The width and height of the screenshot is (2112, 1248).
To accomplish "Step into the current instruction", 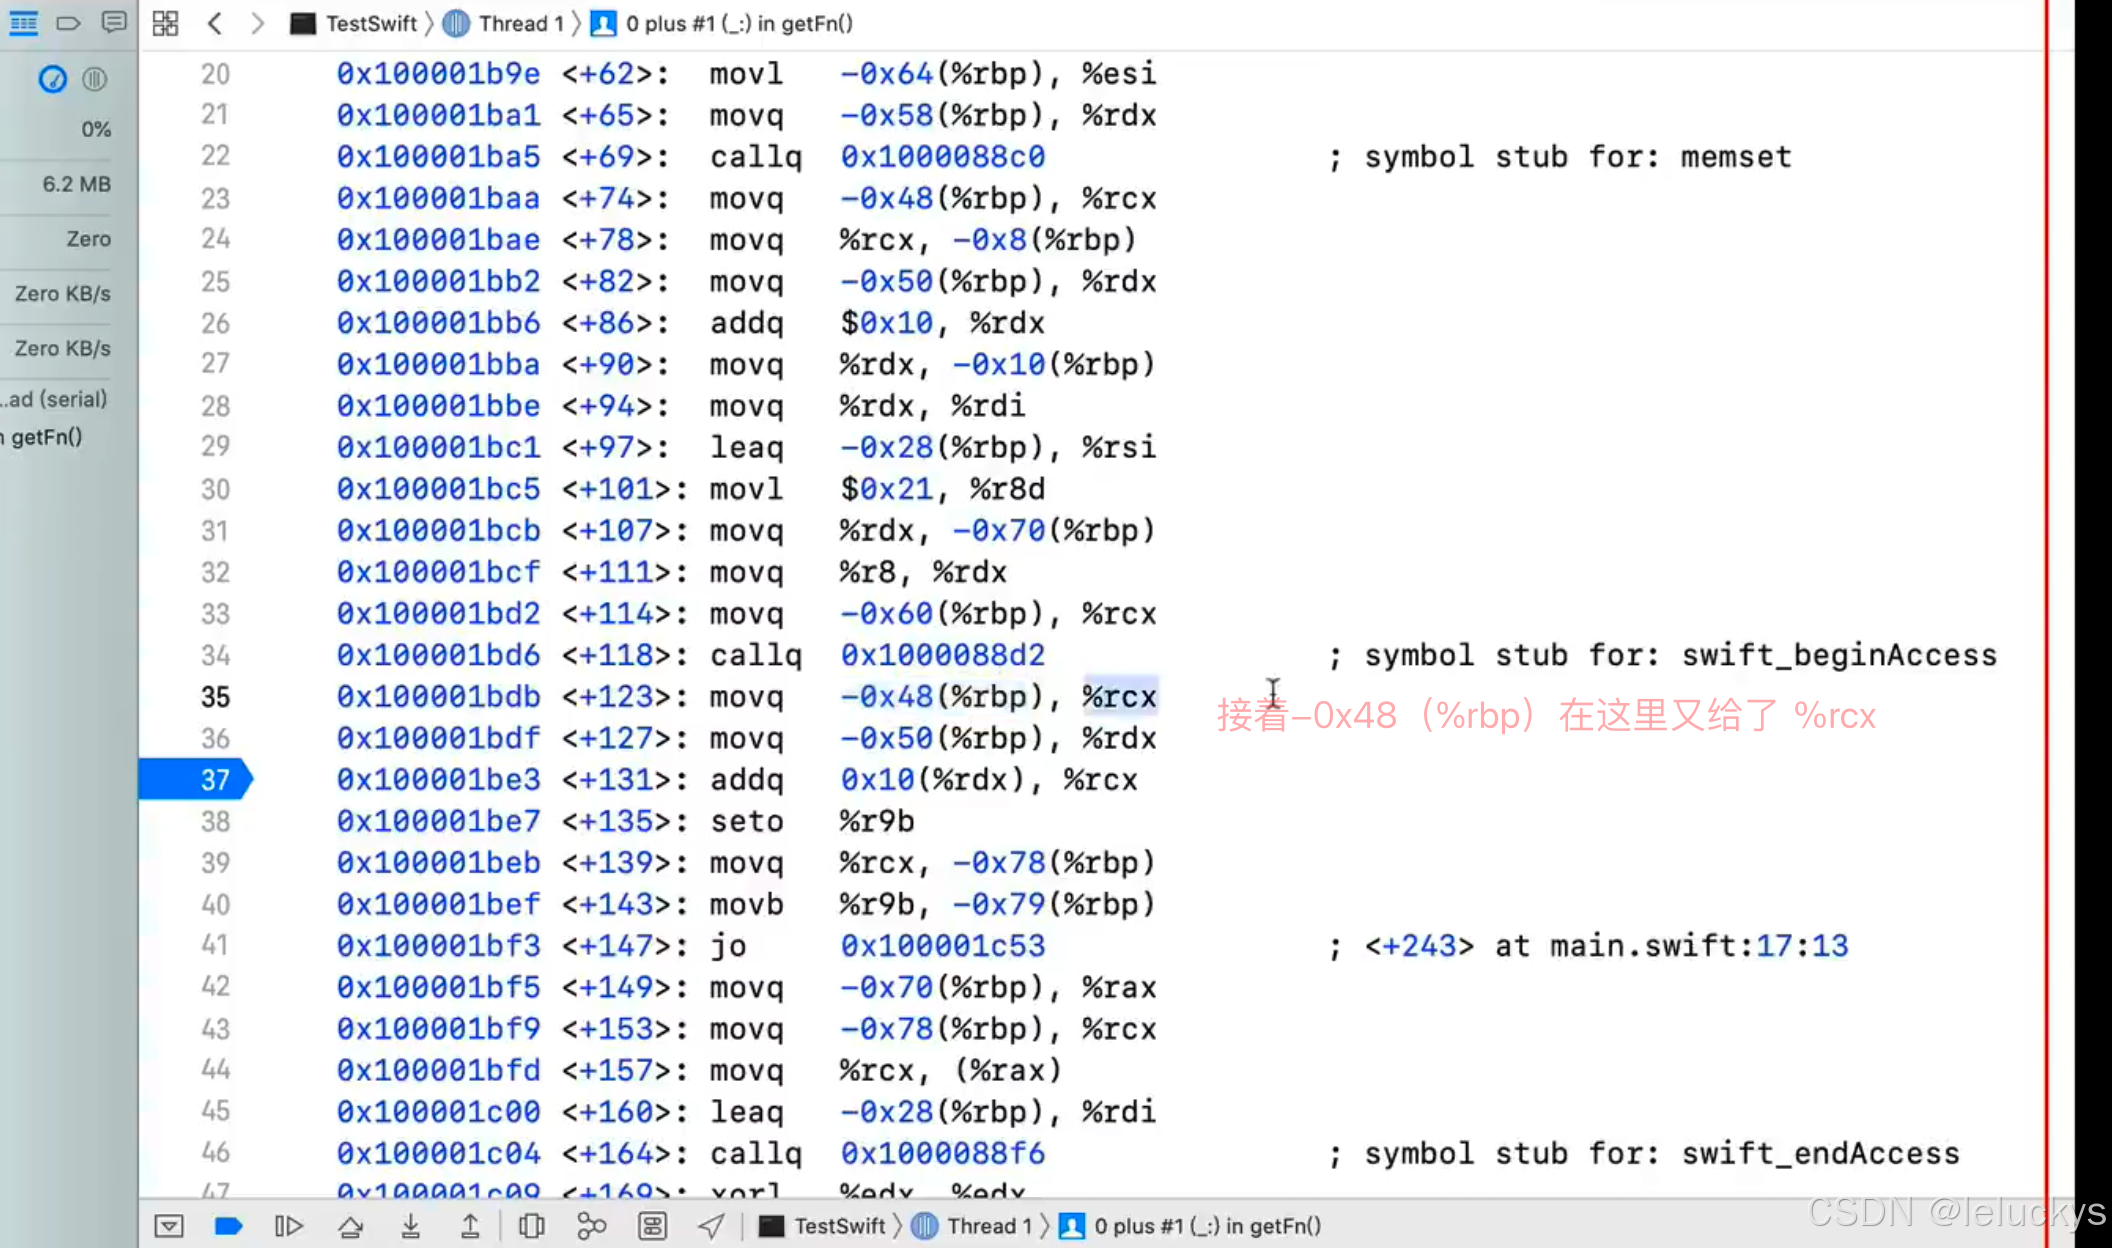I will [410, 1226].
